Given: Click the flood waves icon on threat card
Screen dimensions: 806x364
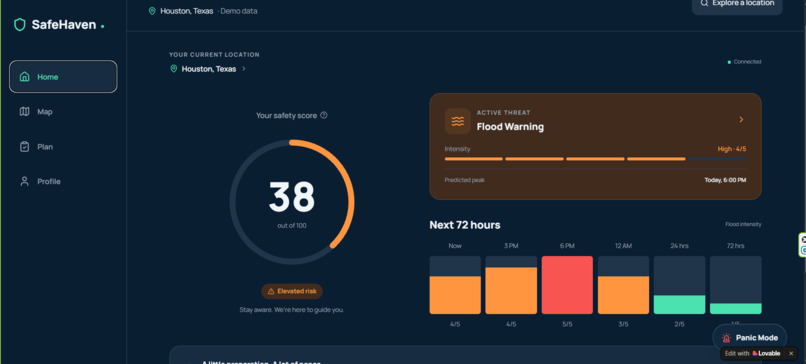Looking at the screenshot, I should click(457, 121).
